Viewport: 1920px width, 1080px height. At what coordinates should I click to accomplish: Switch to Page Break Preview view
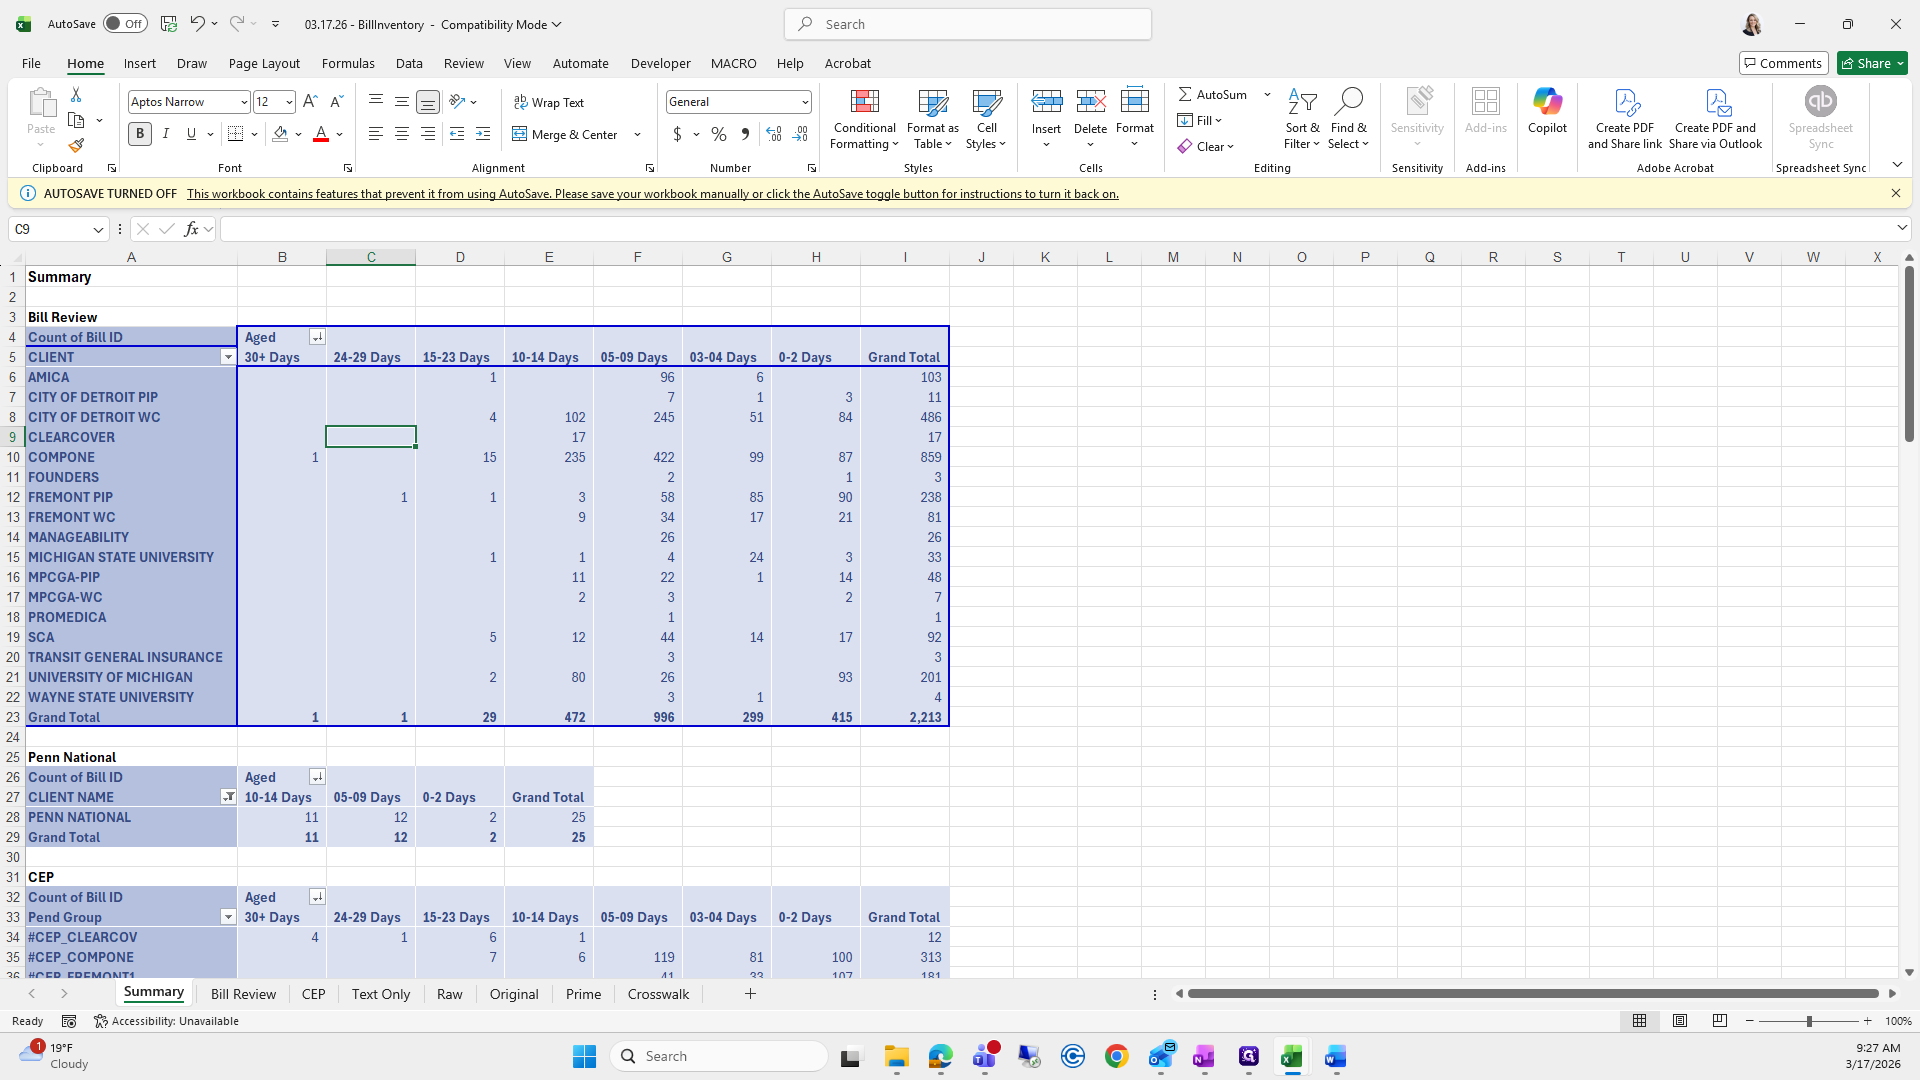point(1719,1021)
